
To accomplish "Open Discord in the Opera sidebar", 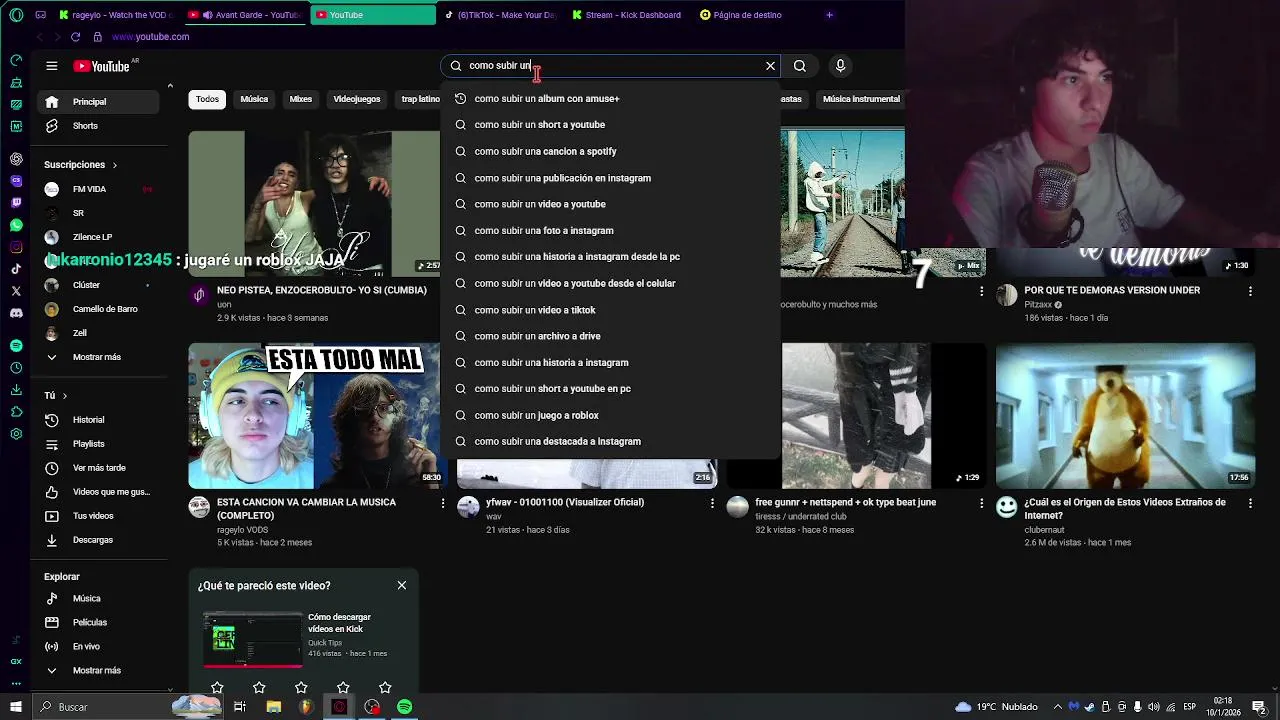I will click(x=16, y=313).
